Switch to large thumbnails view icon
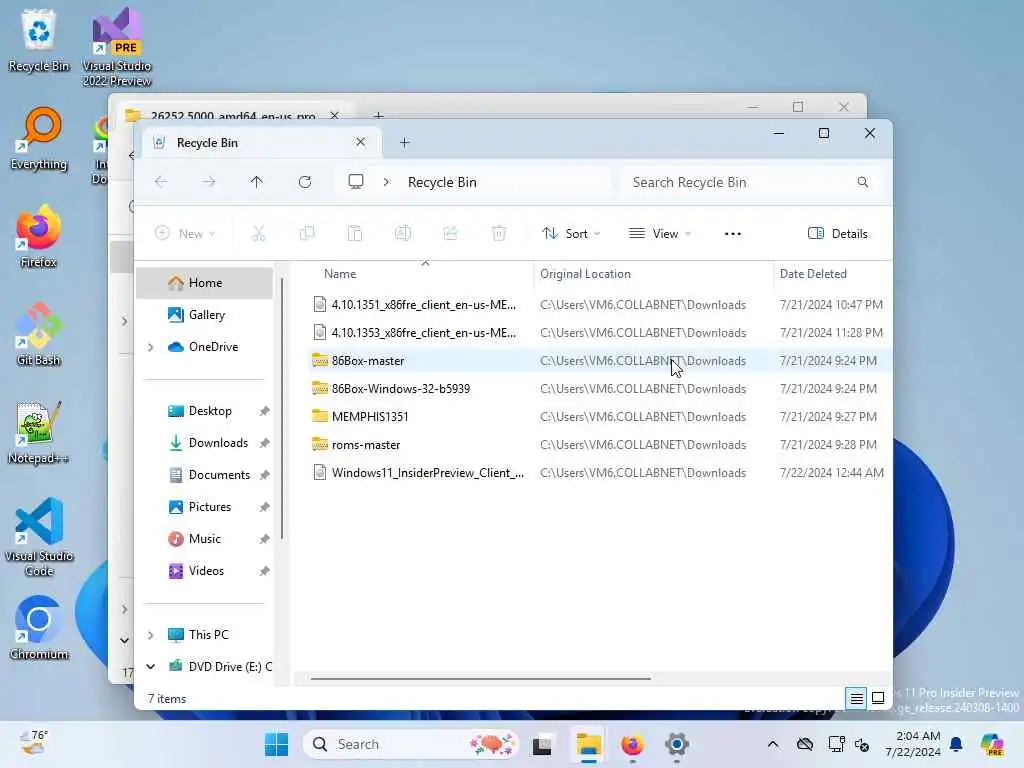This screenshot has width=1024, height=768. point(878,698)
